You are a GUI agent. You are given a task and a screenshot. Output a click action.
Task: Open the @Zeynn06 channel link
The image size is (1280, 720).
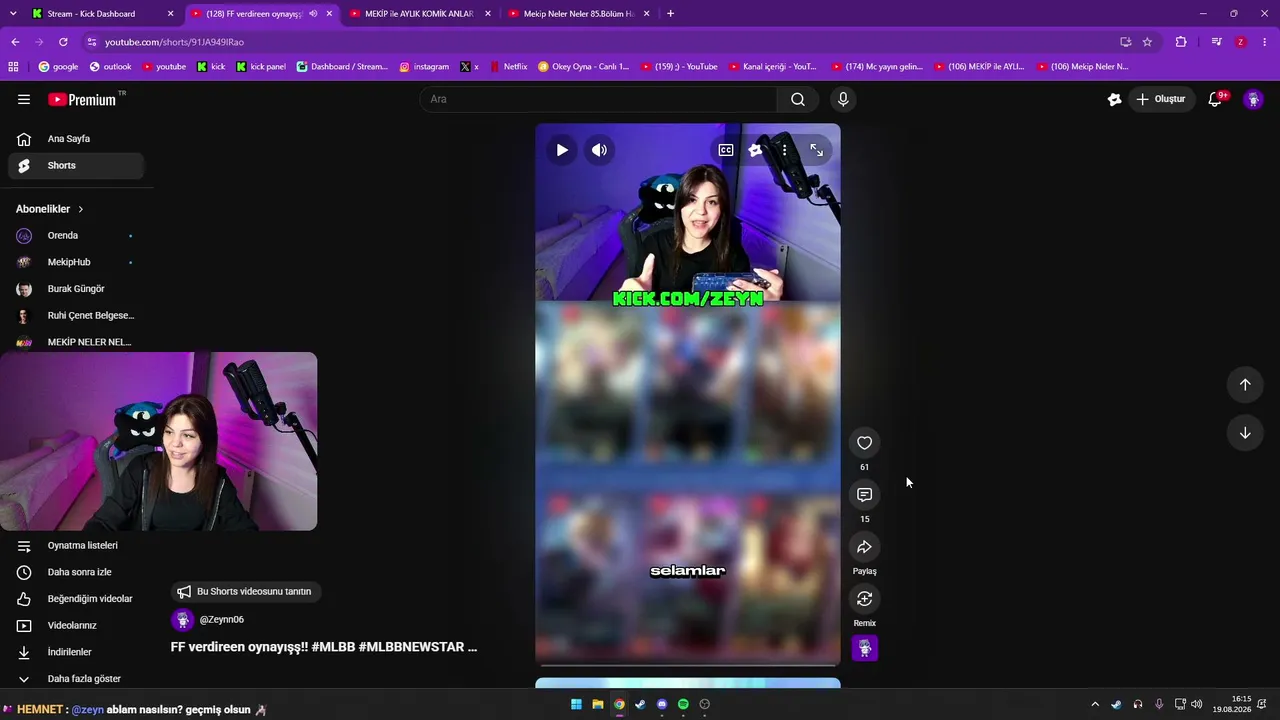pos(221,620)
